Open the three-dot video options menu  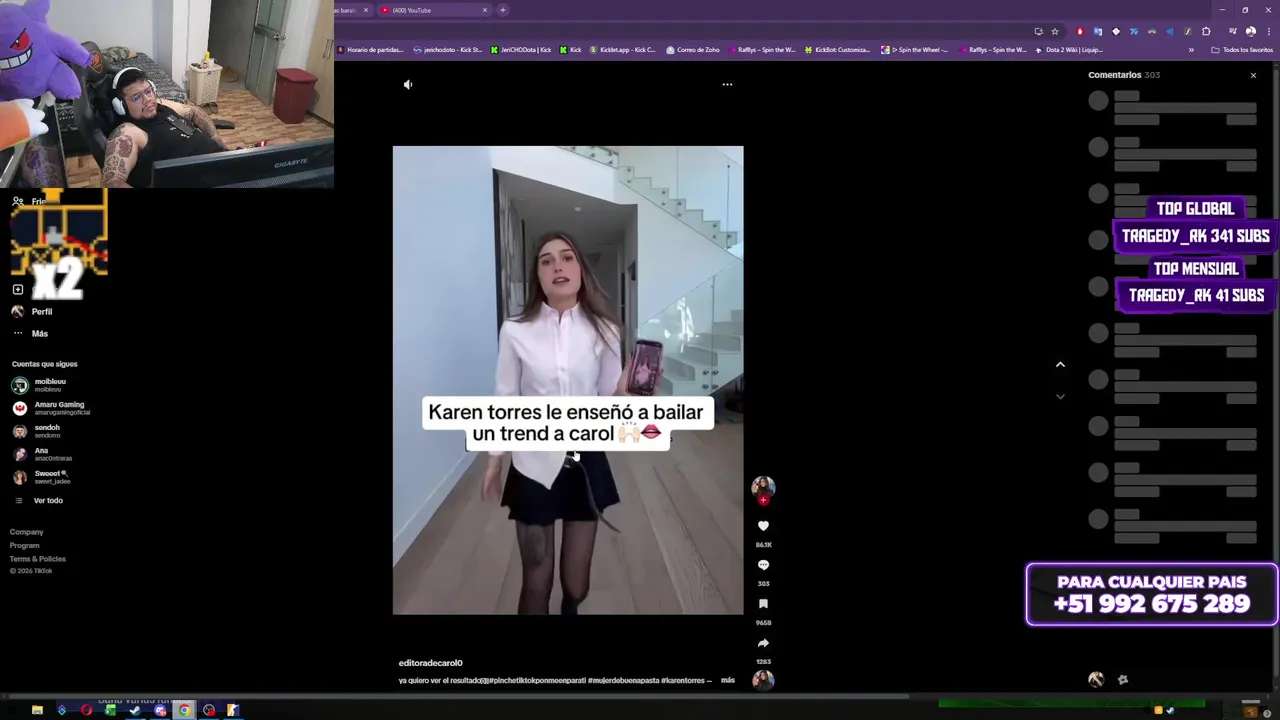[727, 85]
